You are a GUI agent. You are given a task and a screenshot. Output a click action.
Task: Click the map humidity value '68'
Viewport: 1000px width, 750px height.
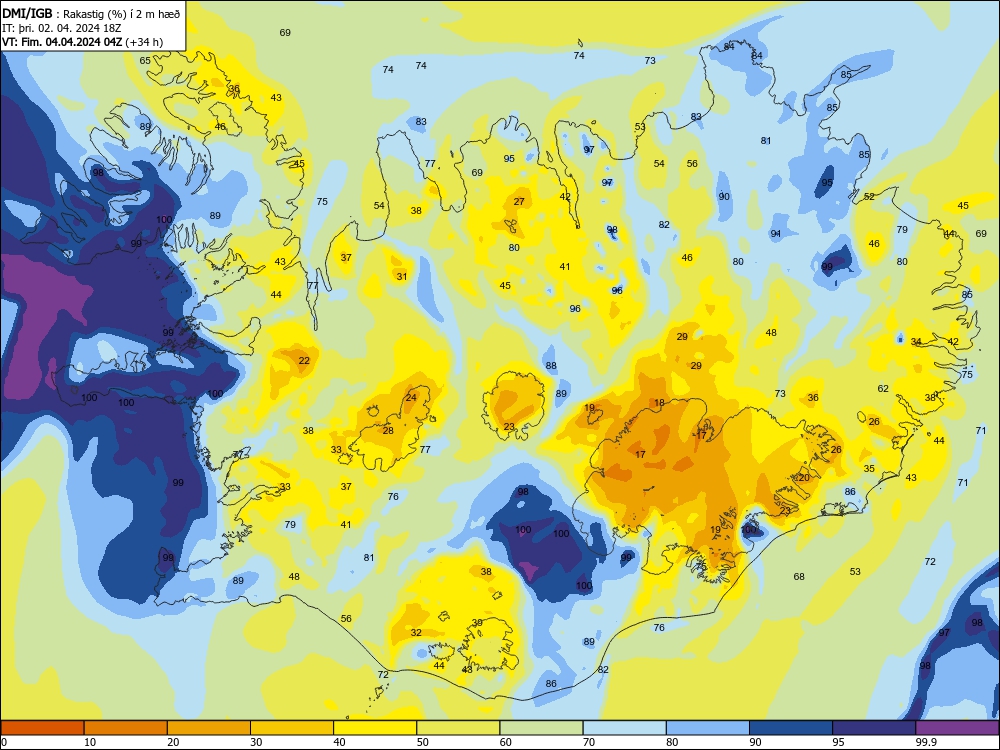(799, 577)
